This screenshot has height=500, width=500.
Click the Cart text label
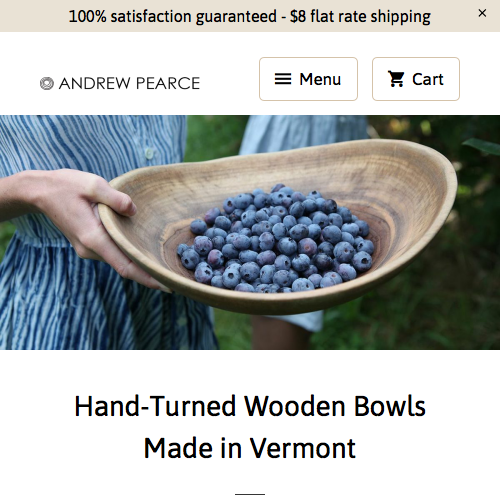(x=428, y=79)
